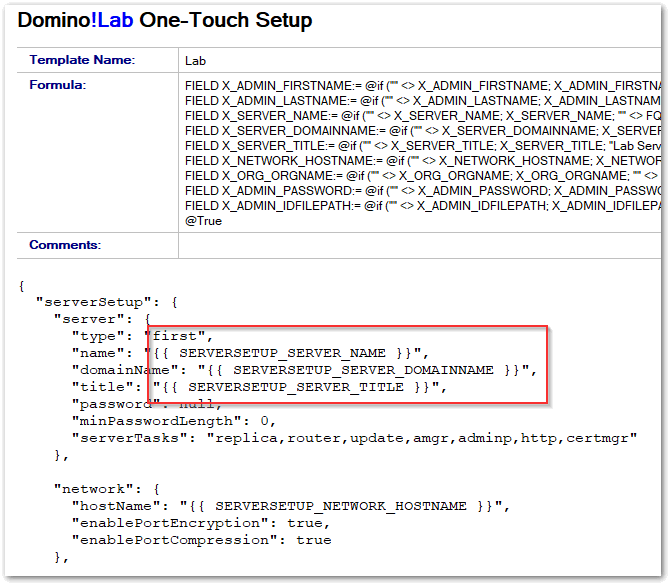Screen dimensions: 670x585
Task: Click the Formula line for X_SERVER_NAME
Action: (423, 116)
